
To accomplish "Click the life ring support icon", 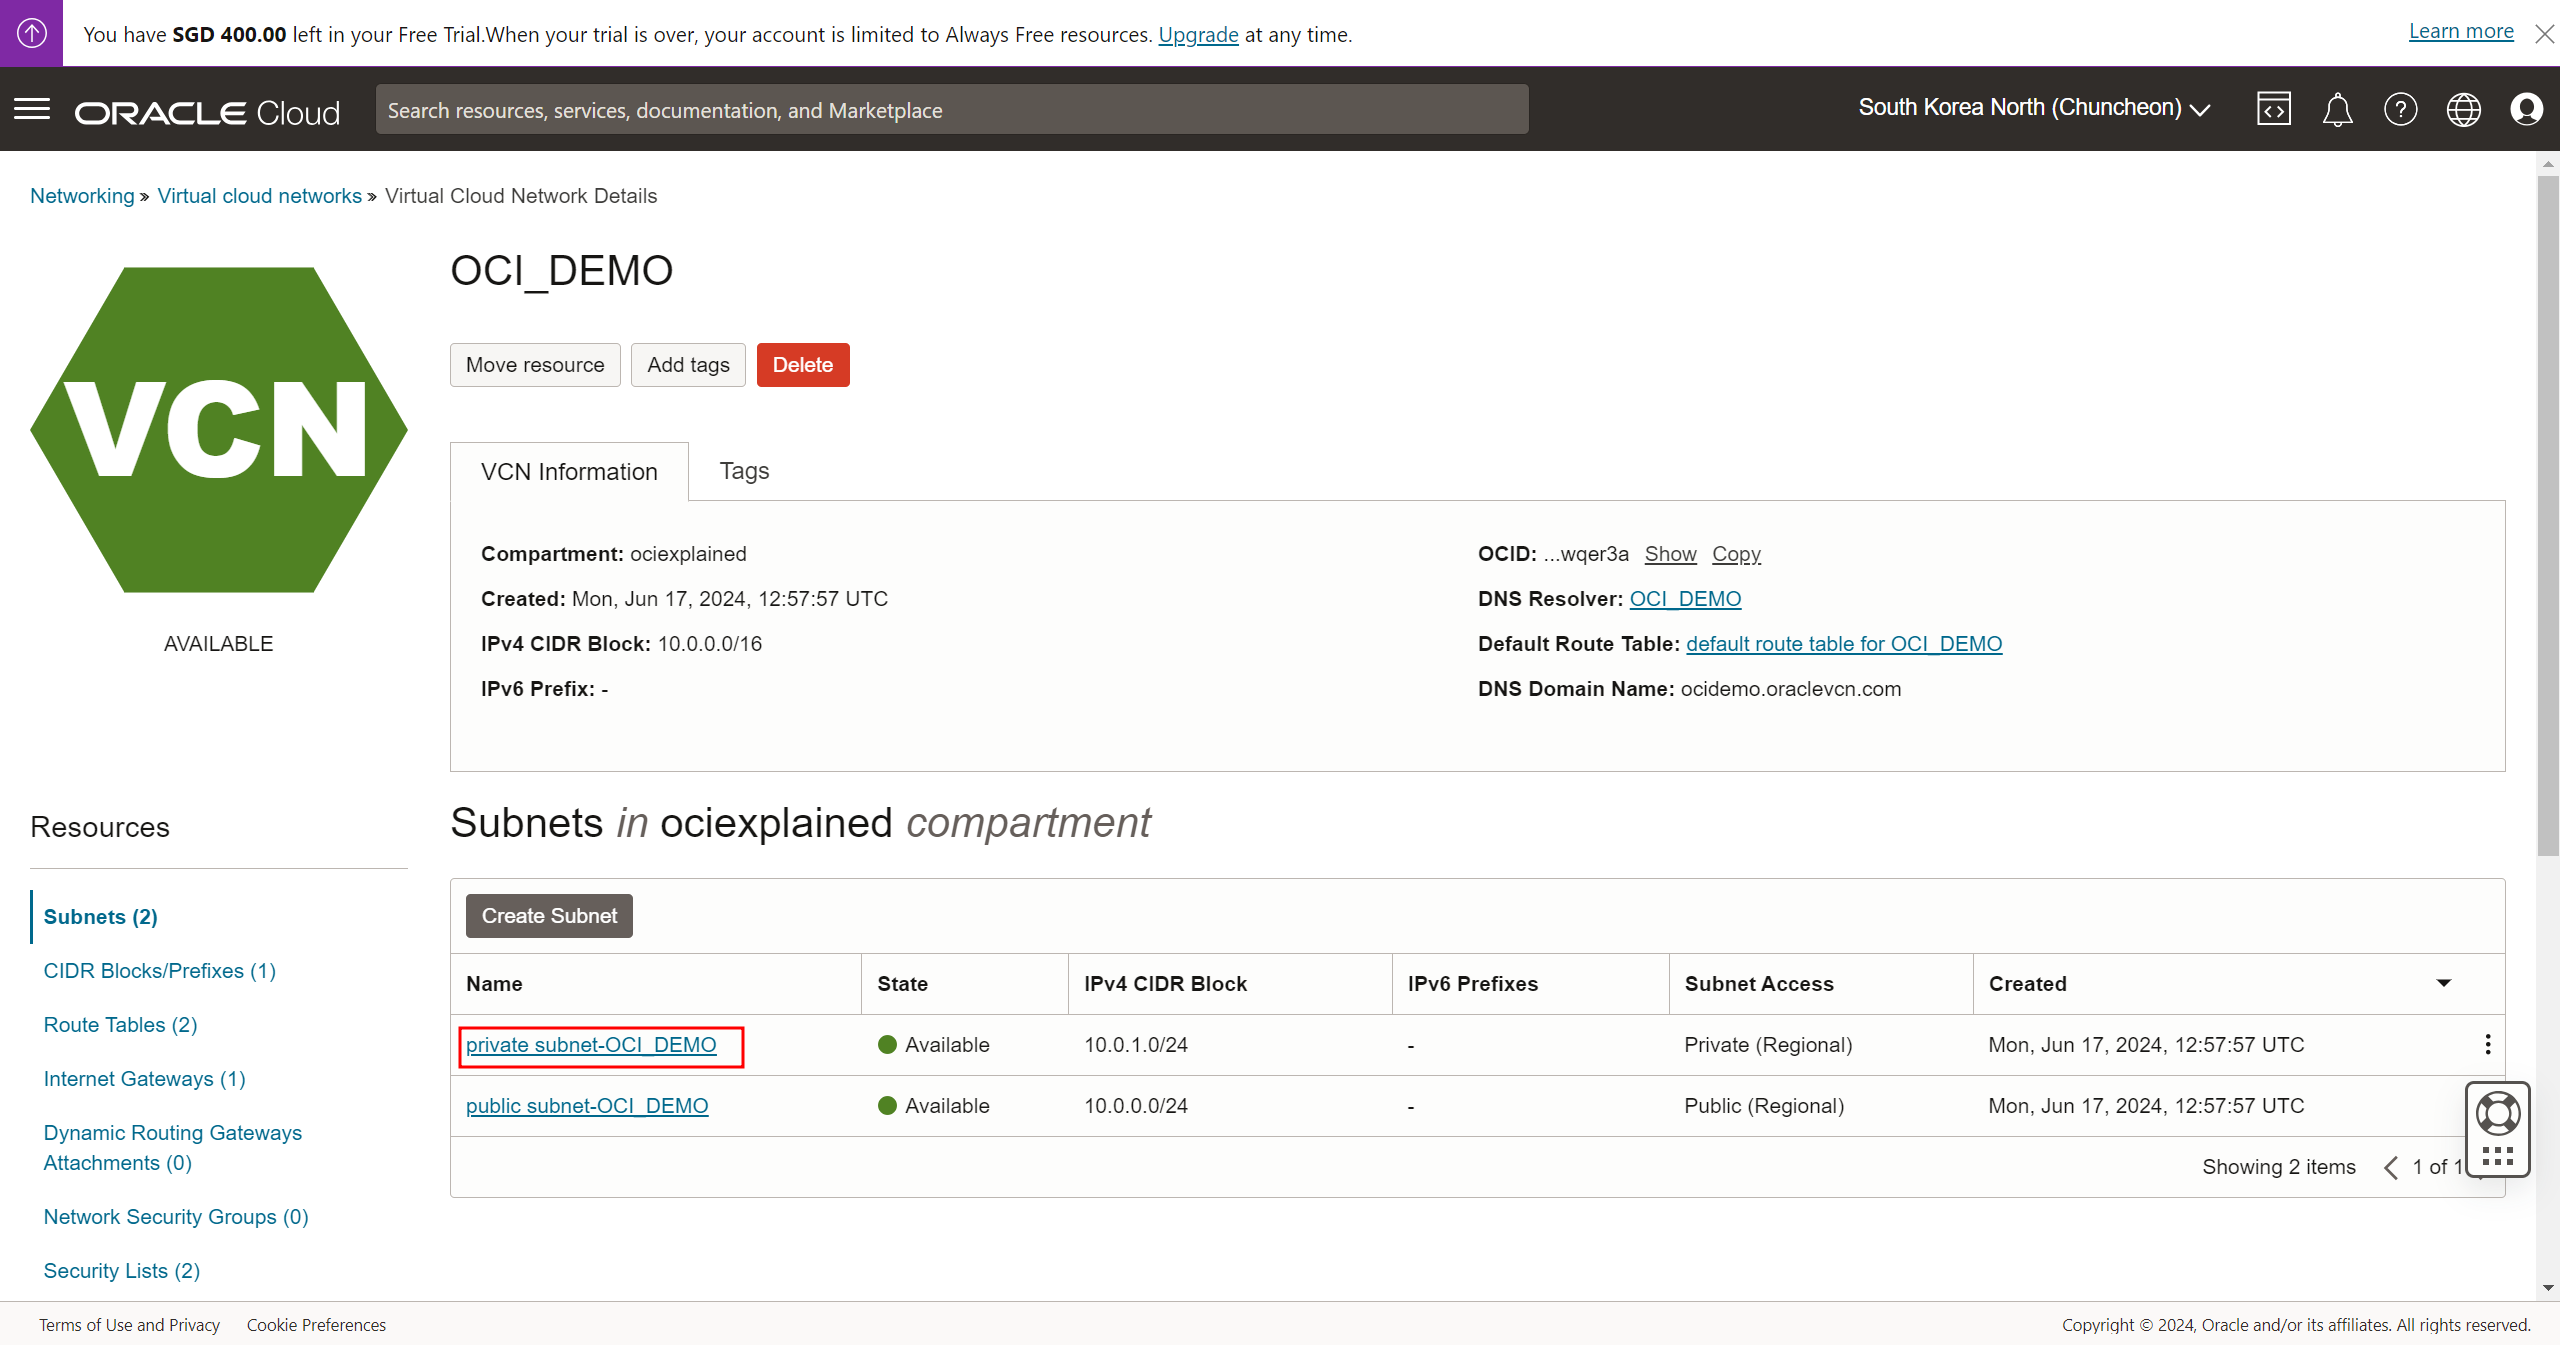I will coord(2497,1113).
